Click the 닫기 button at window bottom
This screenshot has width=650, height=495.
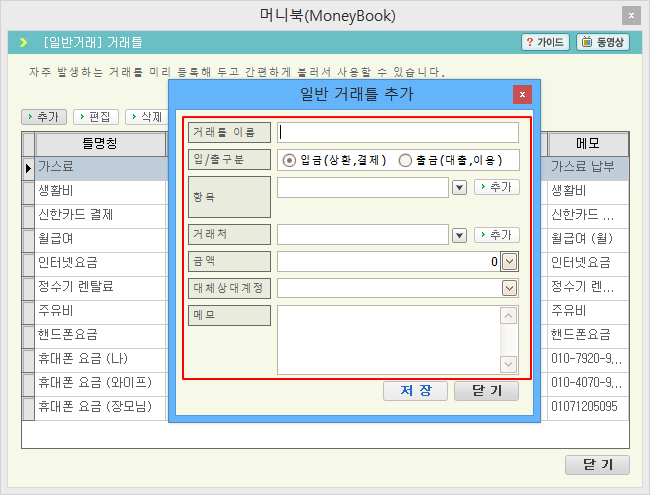(x=597, y=465)
